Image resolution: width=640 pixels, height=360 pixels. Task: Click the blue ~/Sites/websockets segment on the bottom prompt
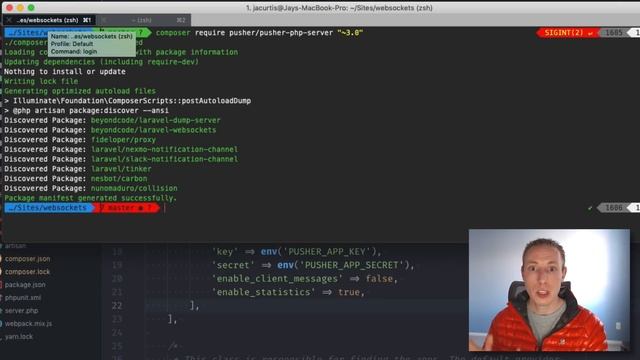[x=48, y=208]
